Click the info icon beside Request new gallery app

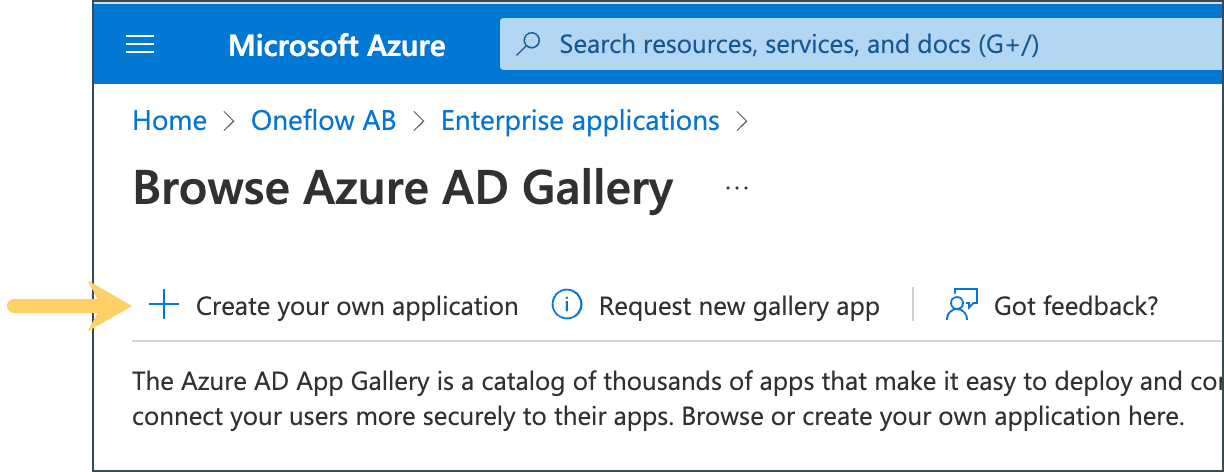point(567,306)
